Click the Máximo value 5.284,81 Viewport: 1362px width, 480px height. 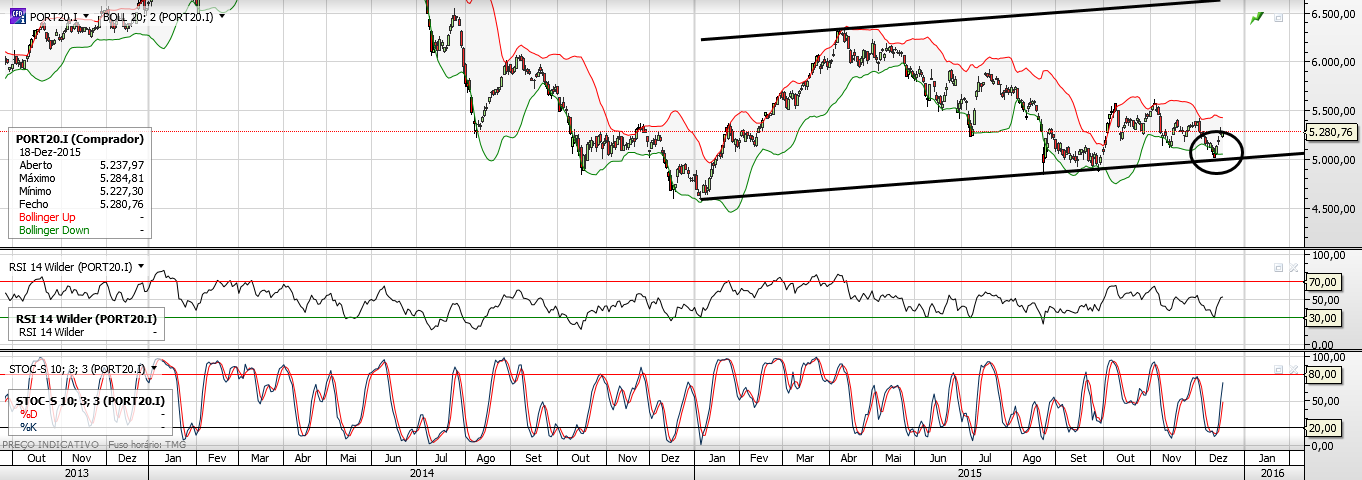pos(120,178)
